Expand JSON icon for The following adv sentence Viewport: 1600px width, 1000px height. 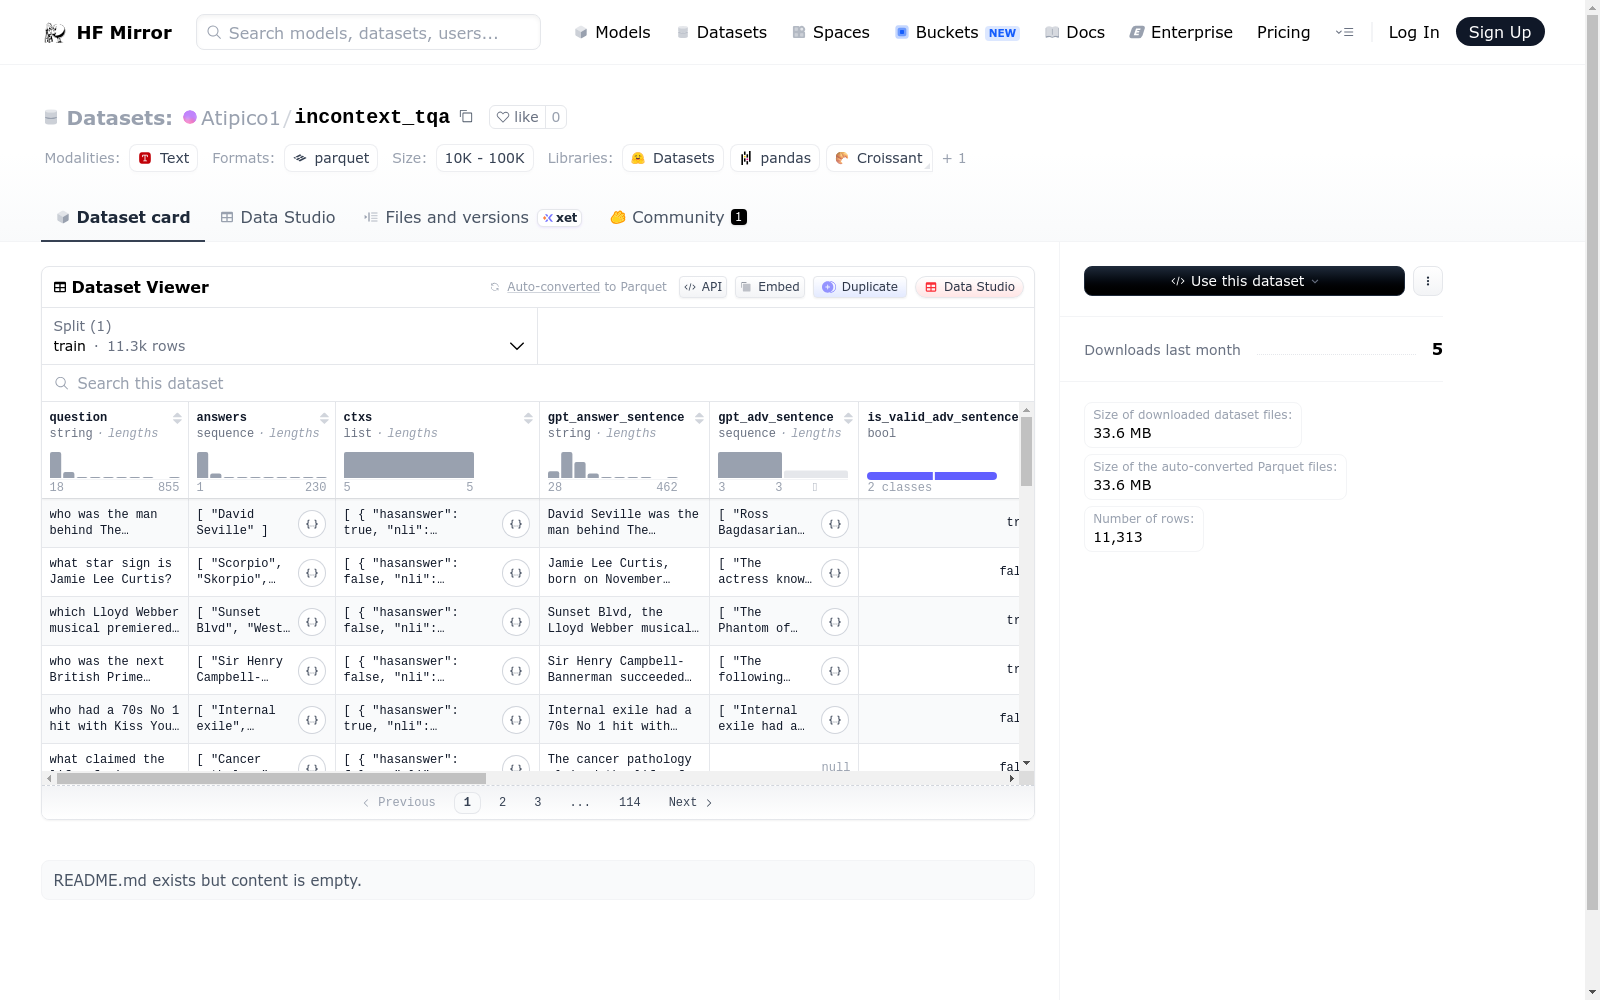(835, 670)
